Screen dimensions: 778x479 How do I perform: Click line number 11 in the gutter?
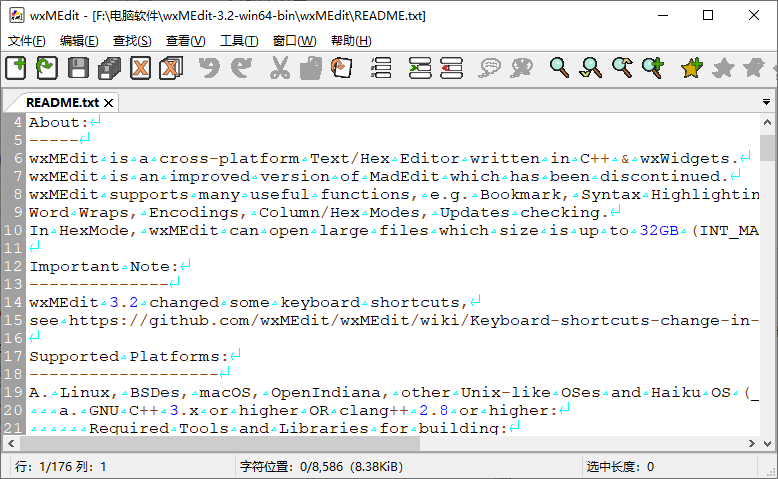click(x=13, y=249)
